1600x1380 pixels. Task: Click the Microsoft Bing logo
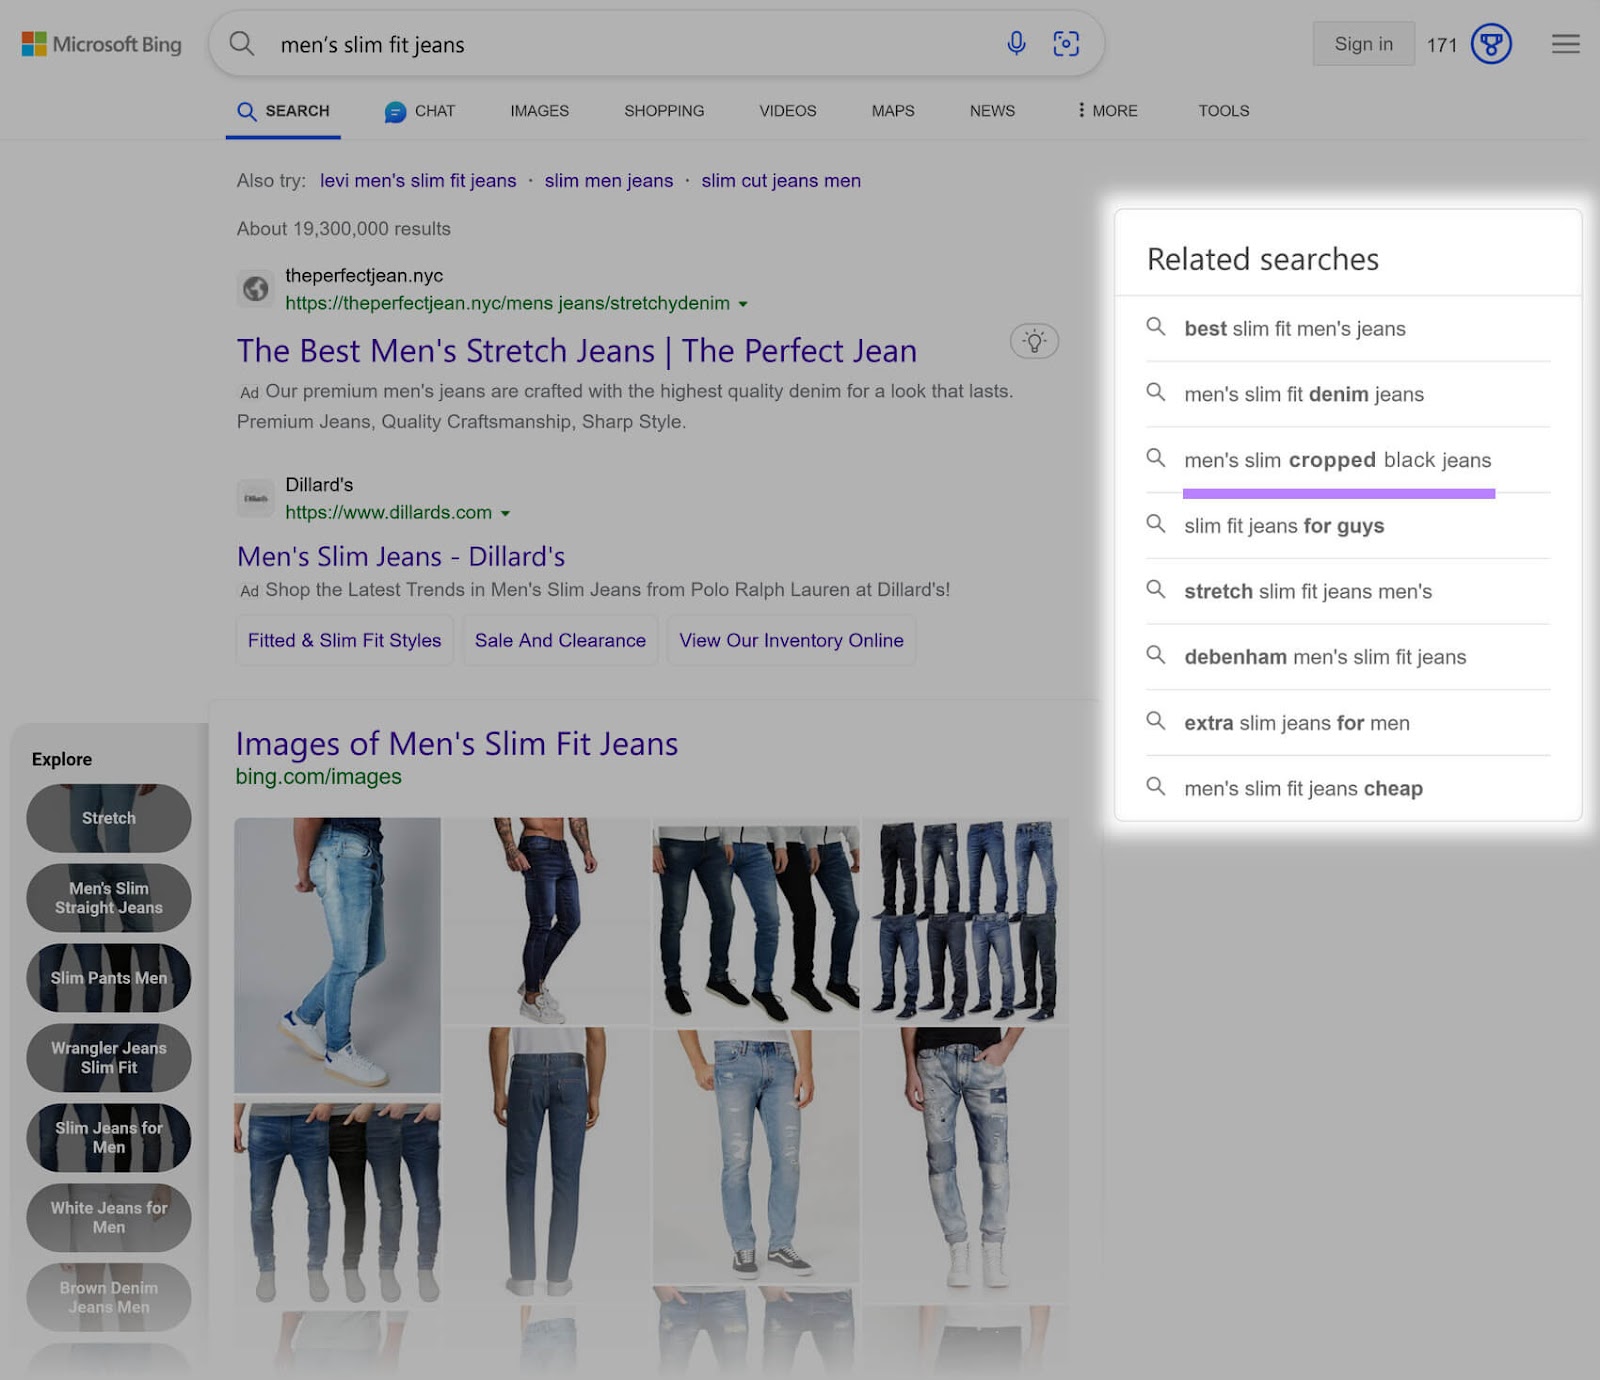tap(100, 44)
